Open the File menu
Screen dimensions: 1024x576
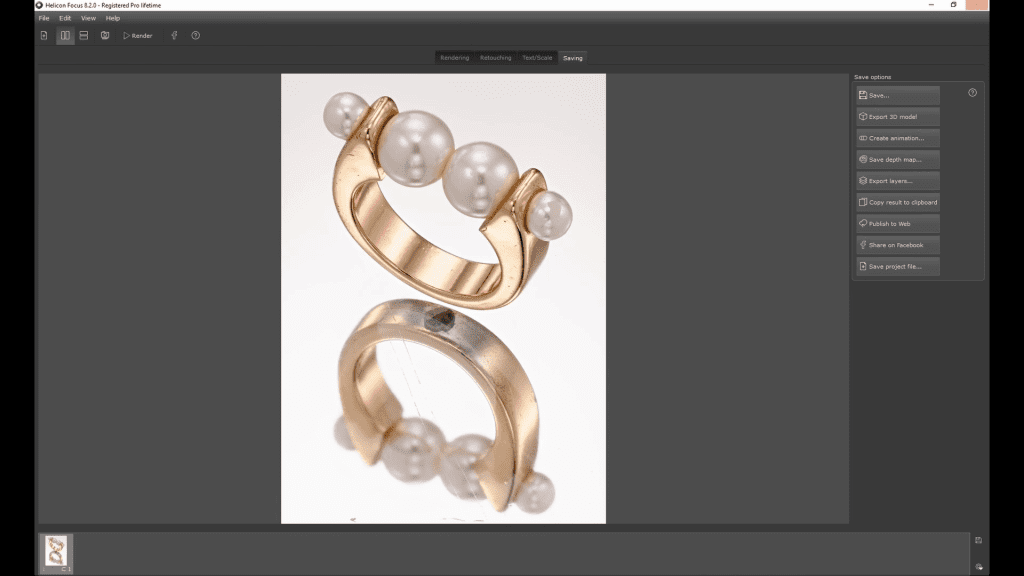click(x=44, y=18)
